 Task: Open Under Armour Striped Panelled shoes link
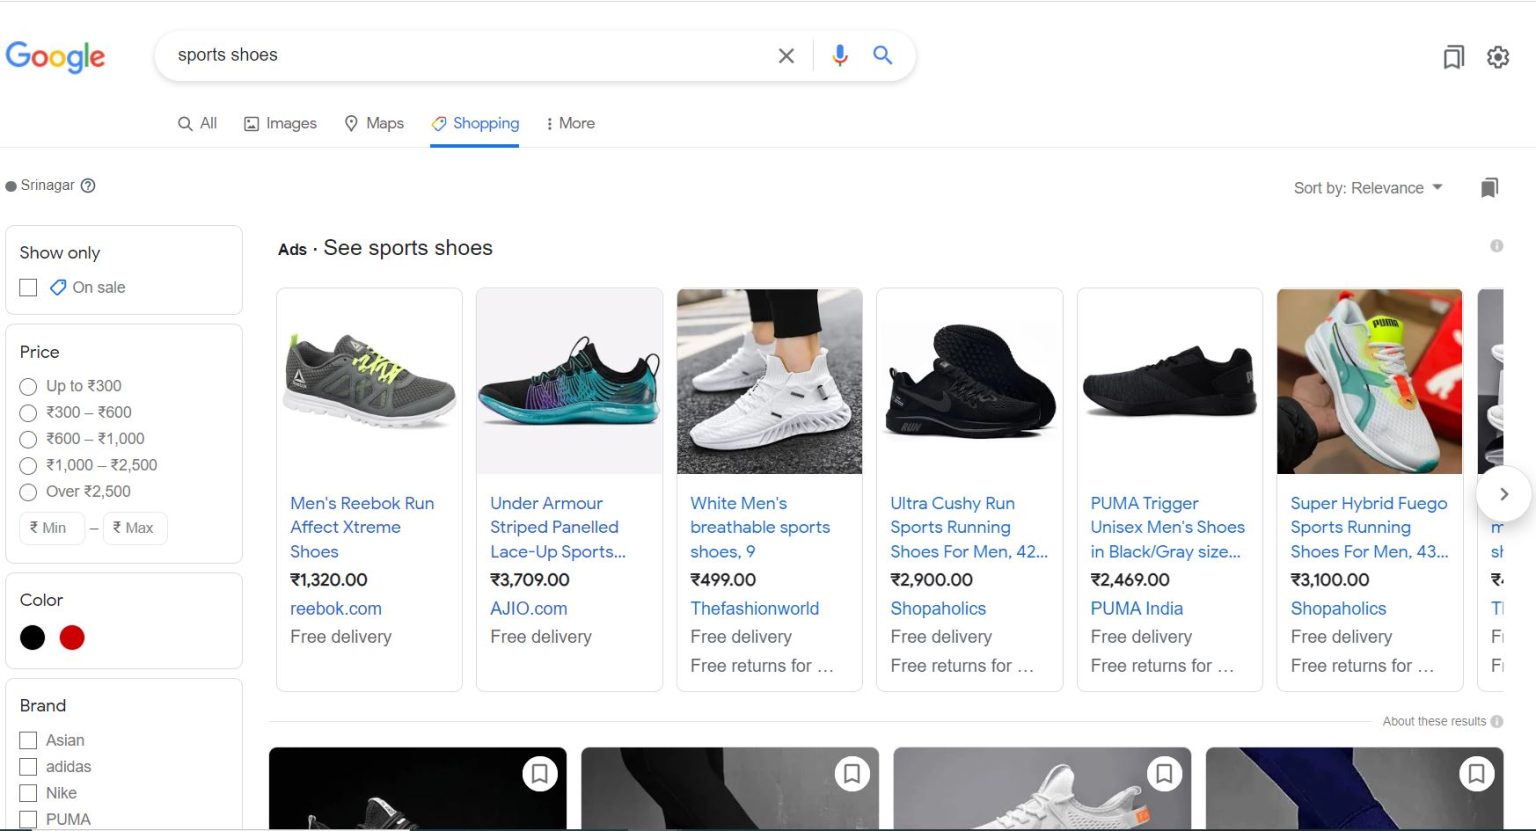pos(558,527)
